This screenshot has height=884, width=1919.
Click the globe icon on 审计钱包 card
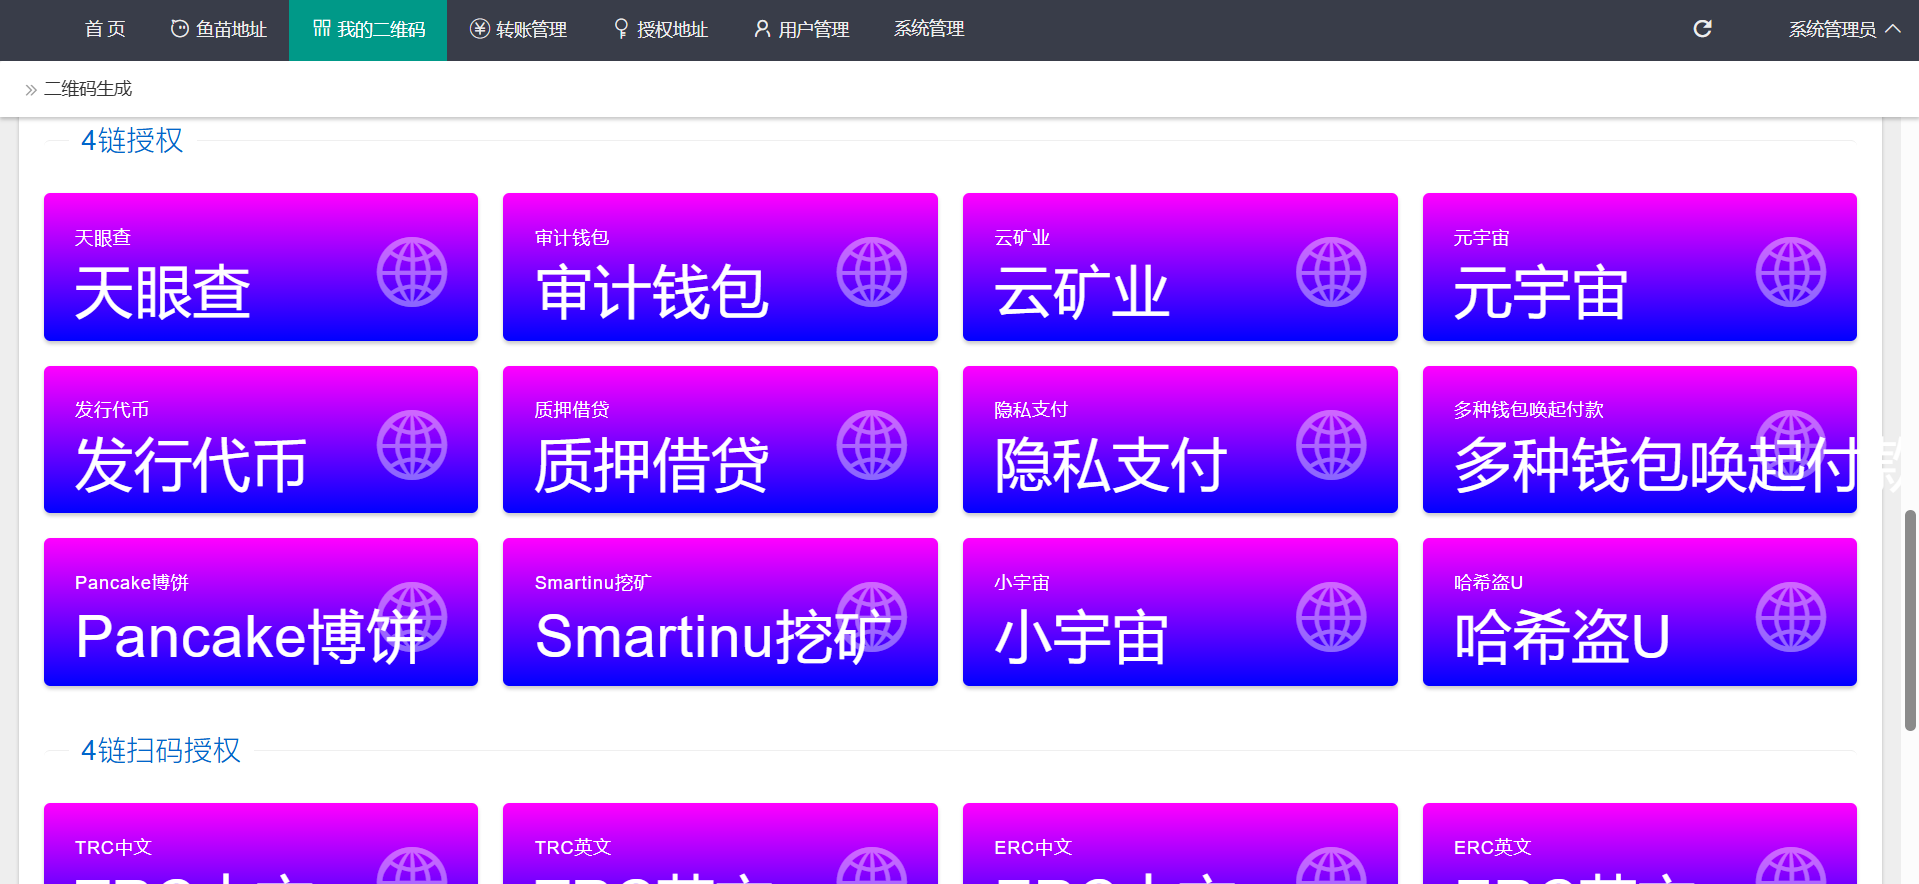tap(871, 272)
